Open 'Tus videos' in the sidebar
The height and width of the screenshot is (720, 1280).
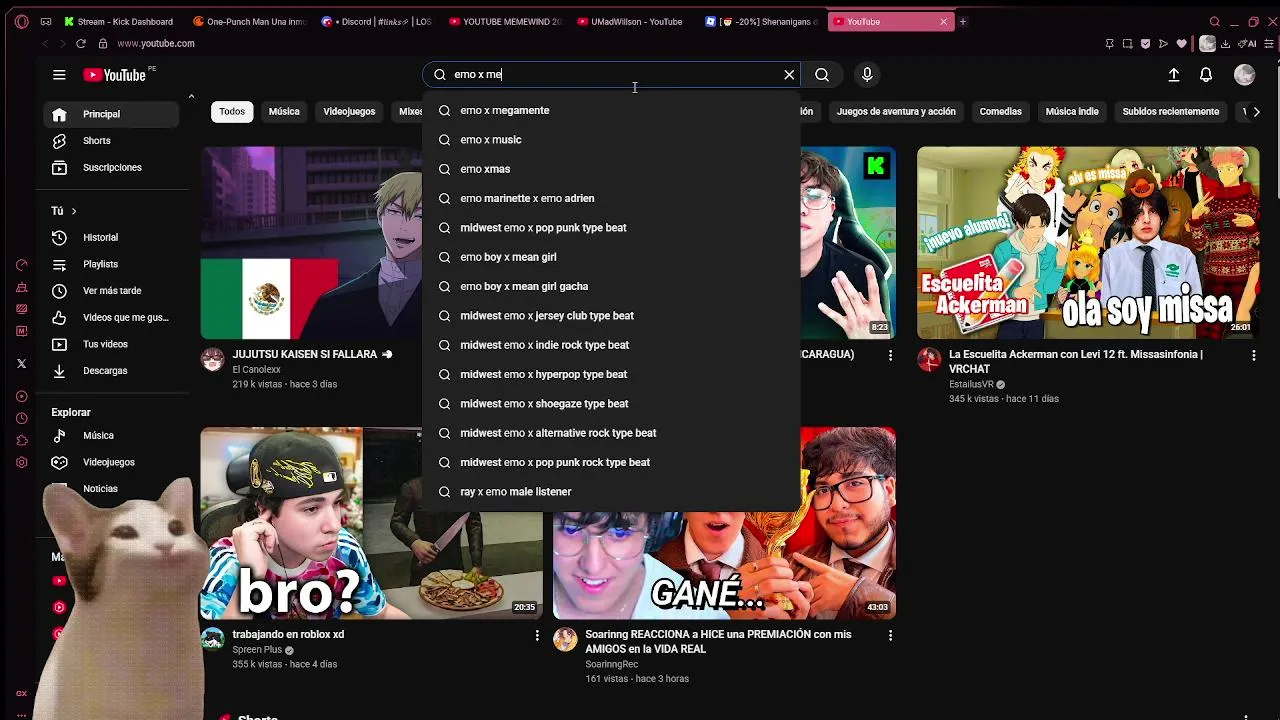point(111,344)
